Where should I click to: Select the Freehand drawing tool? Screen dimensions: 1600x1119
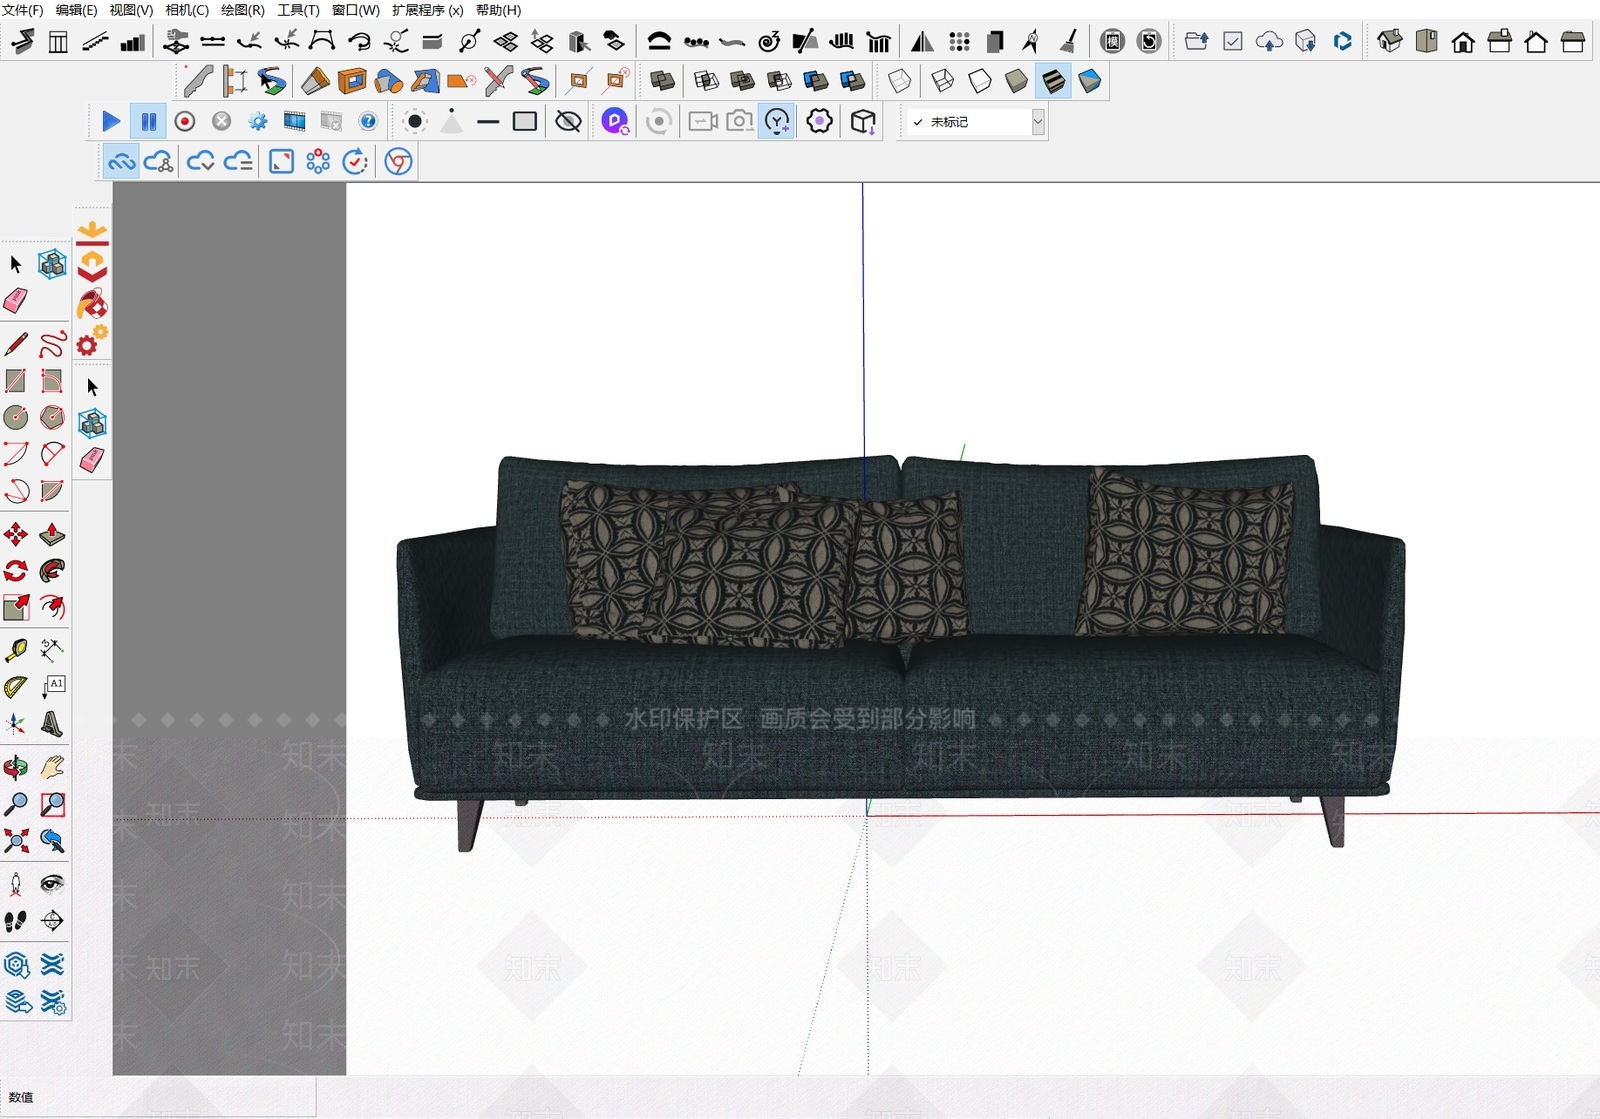click(x=53, y=344)
